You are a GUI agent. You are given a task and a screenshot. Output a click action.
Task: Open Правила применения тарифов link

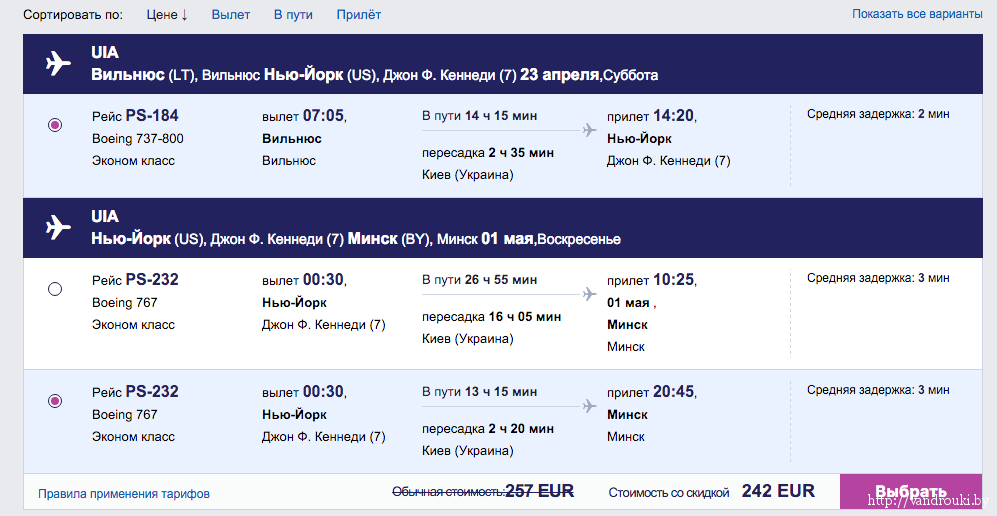coord(124,494)
